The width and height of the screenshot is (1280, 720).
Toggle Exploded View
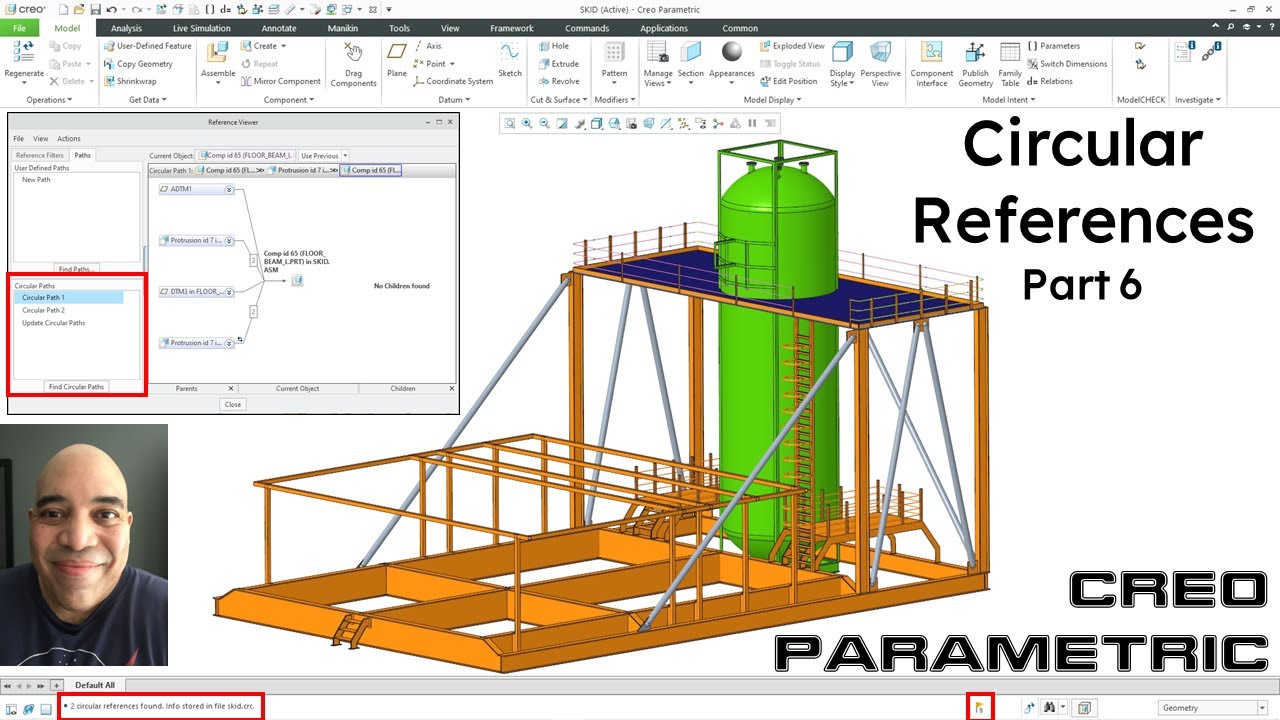[x=792, y=46]
